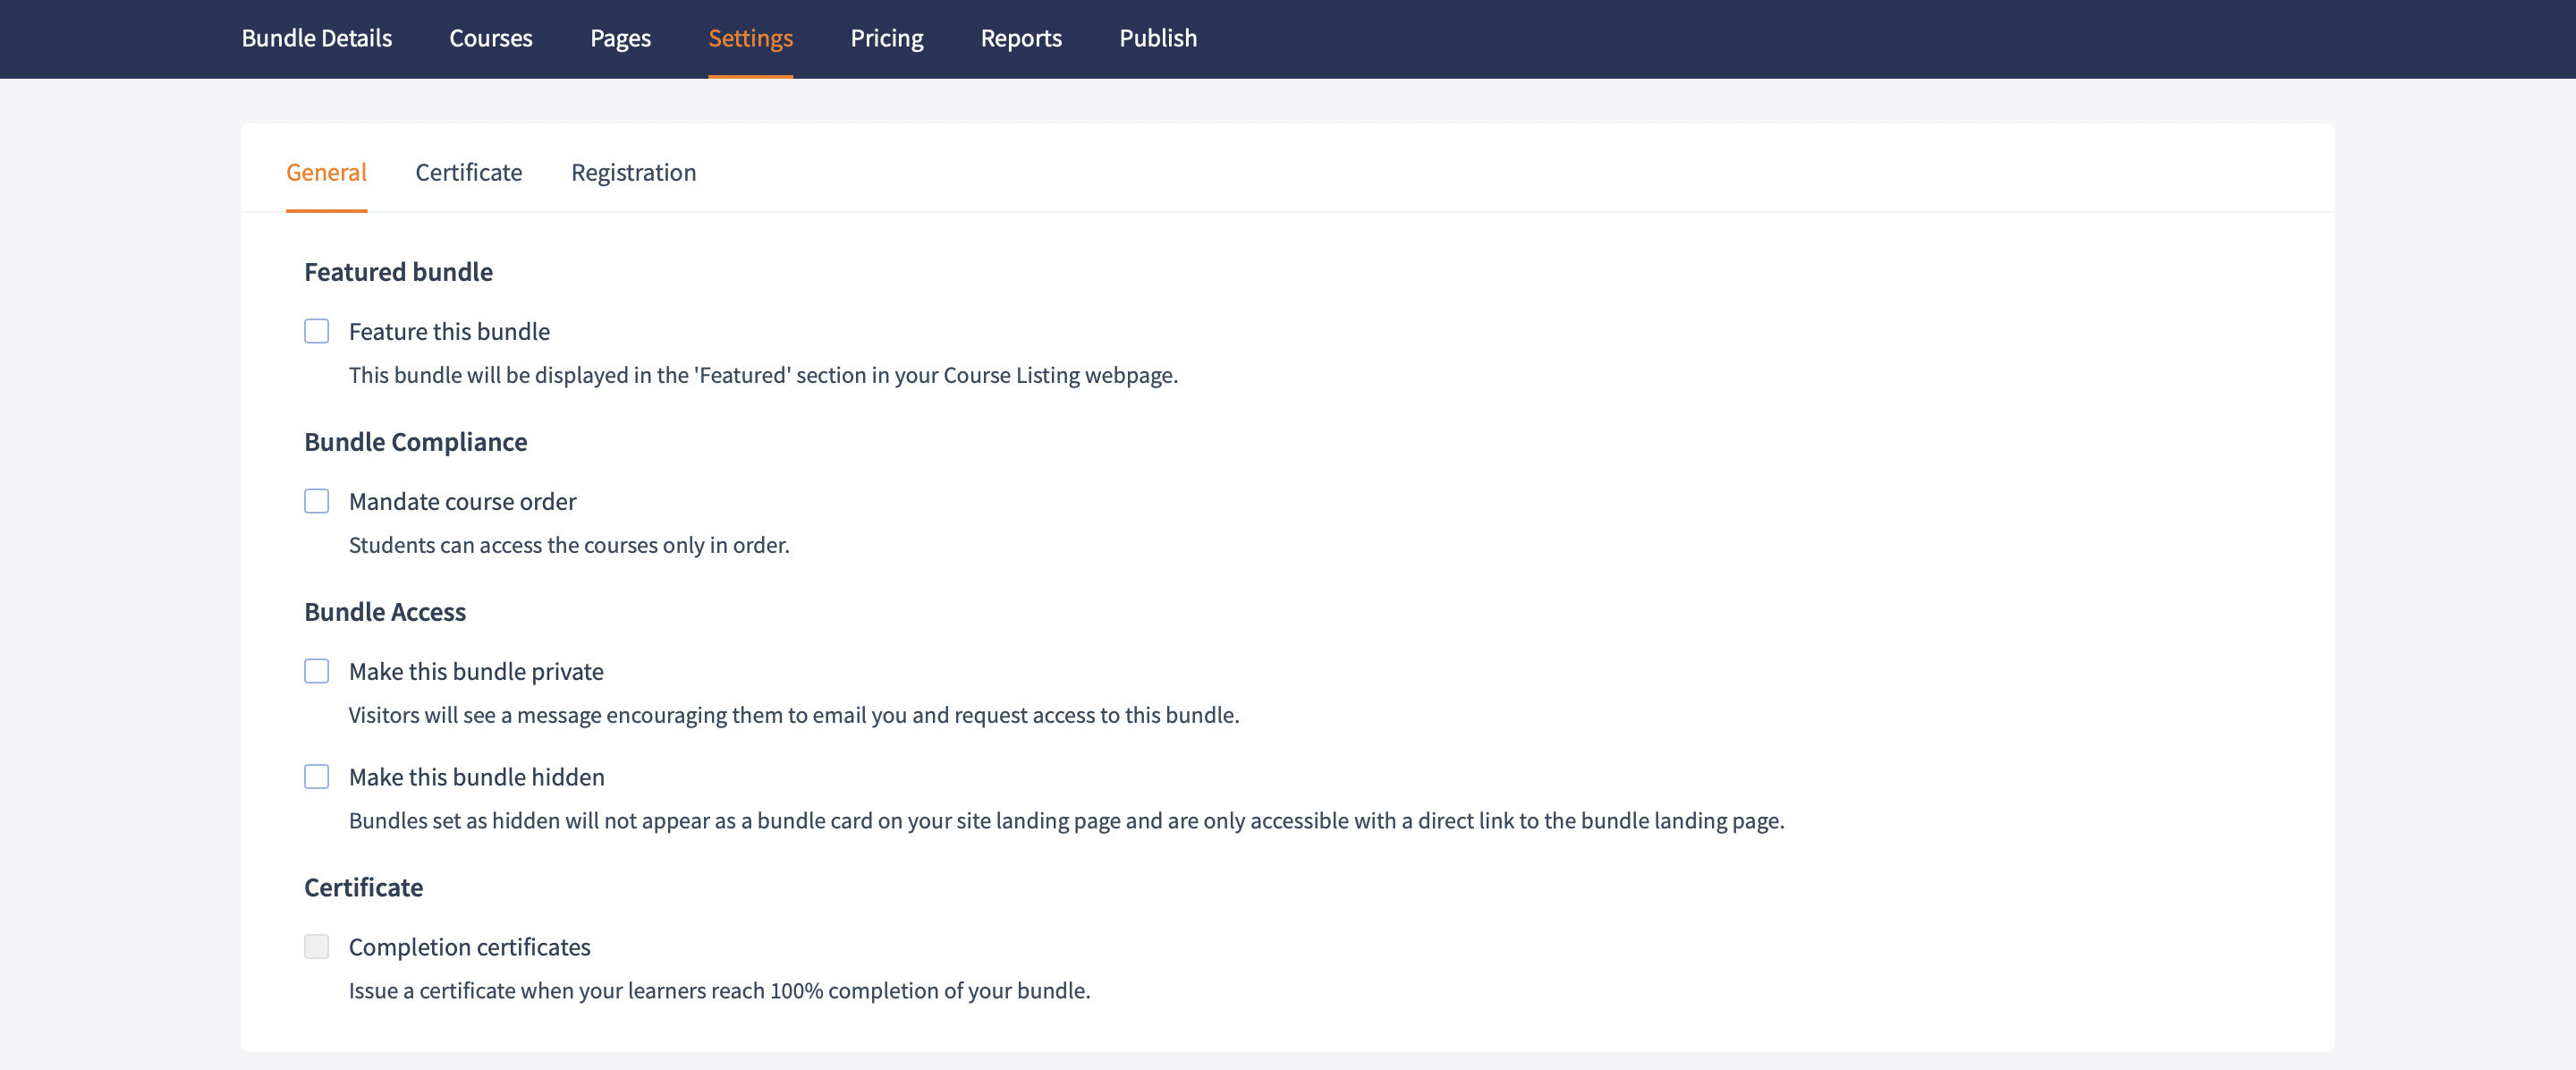Check the Mandate course order option
This screenshot has height=1070, width=2576.
point(316,501)
